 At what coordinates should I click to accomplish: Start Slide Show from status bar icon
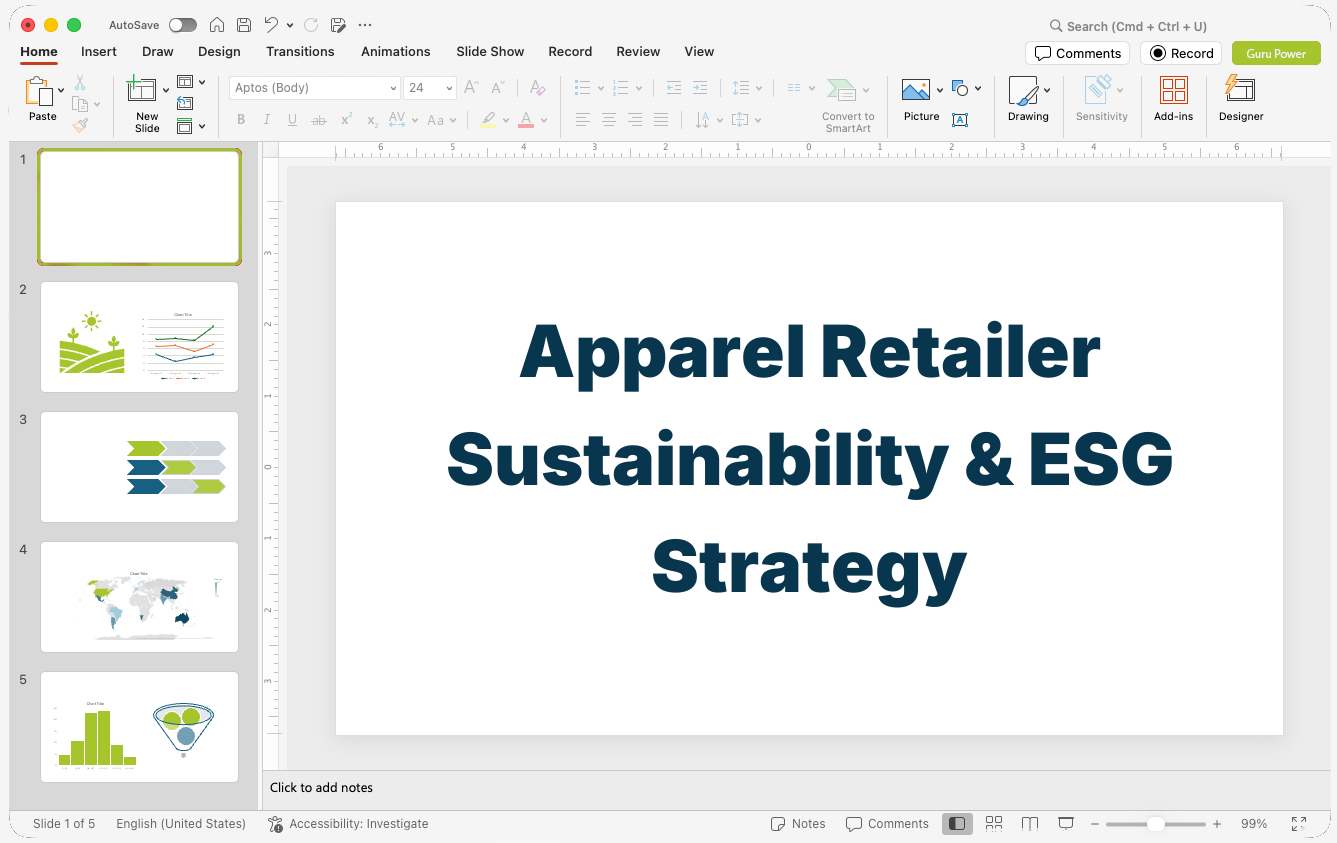[1066, 823]
